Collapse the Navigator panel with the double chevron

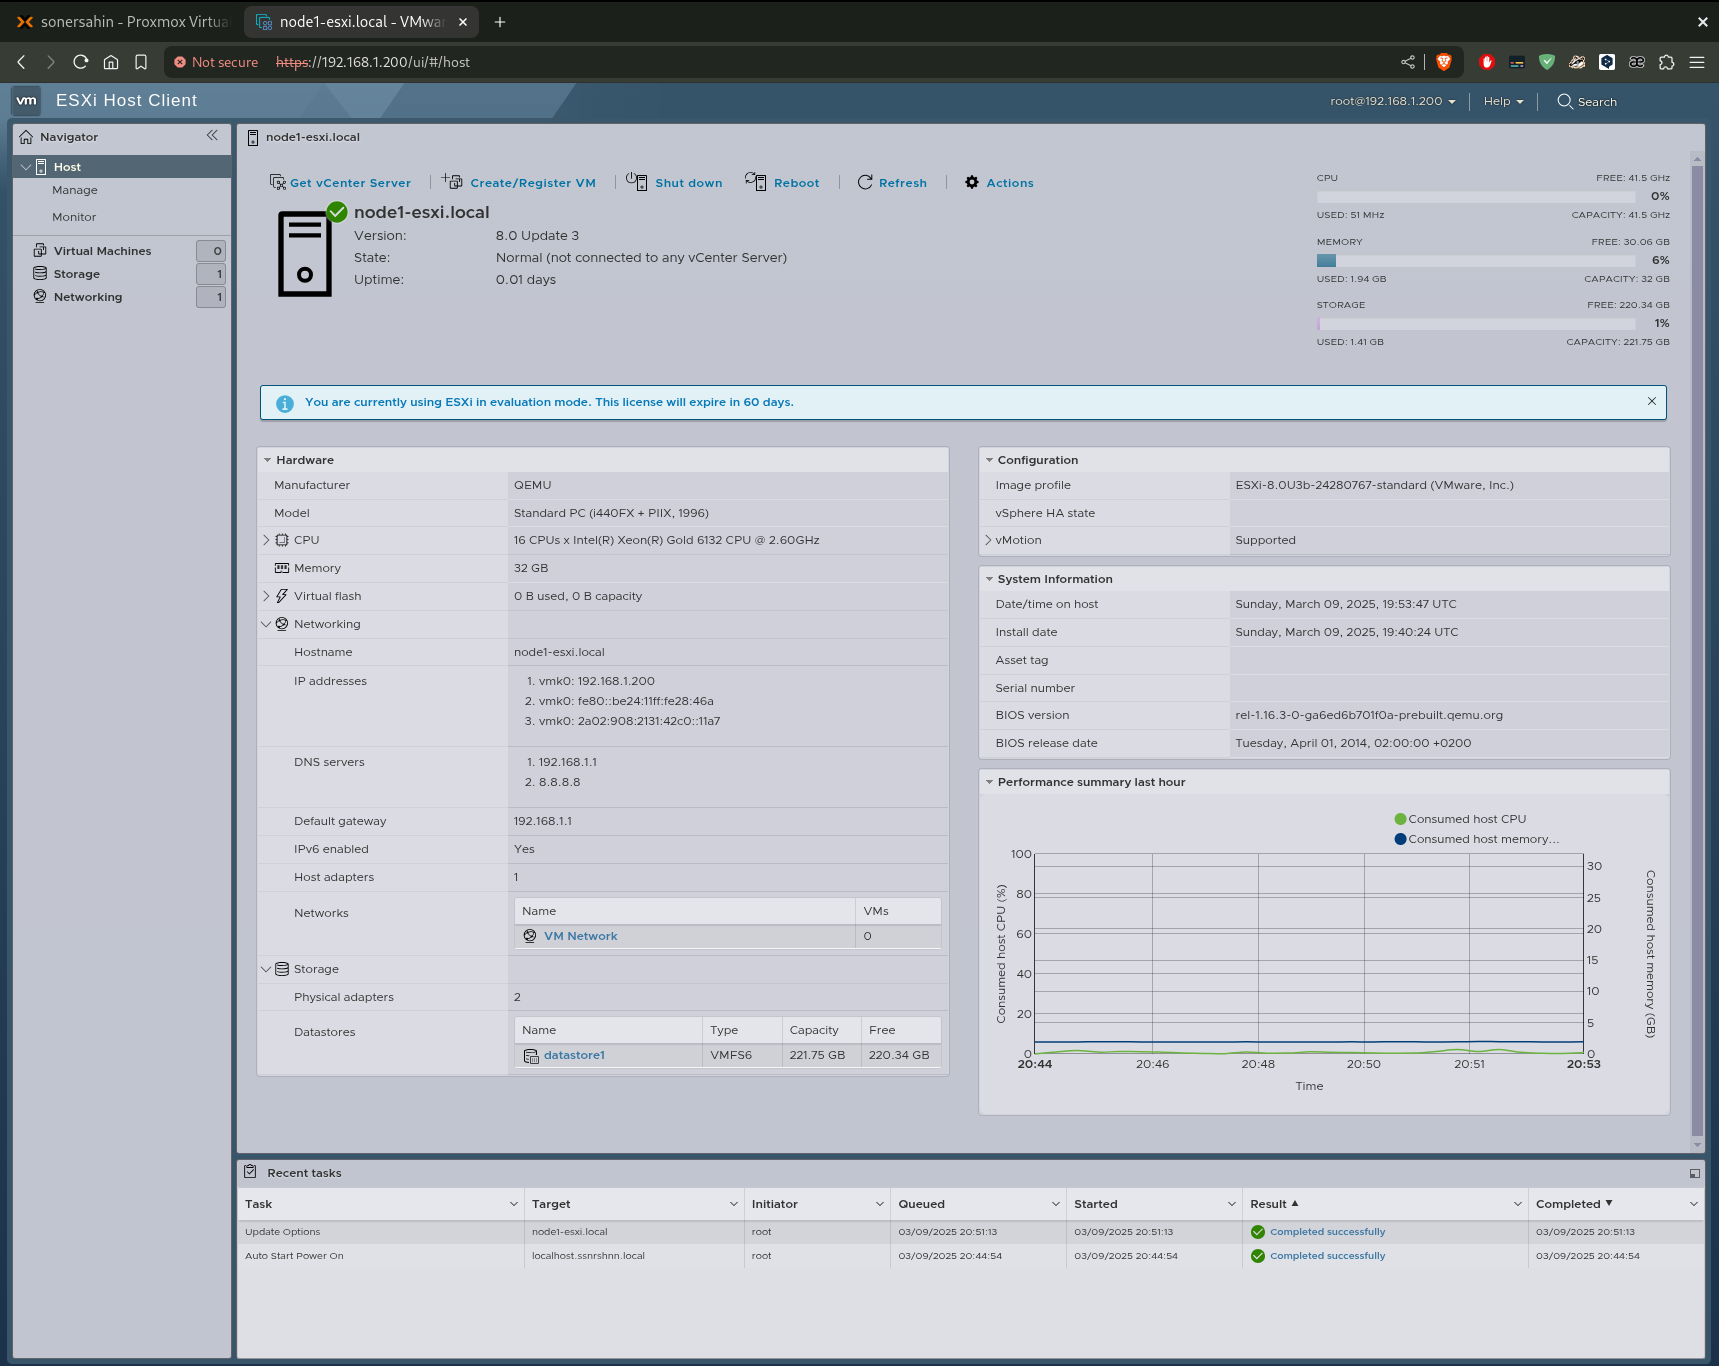tap(213, 135)
